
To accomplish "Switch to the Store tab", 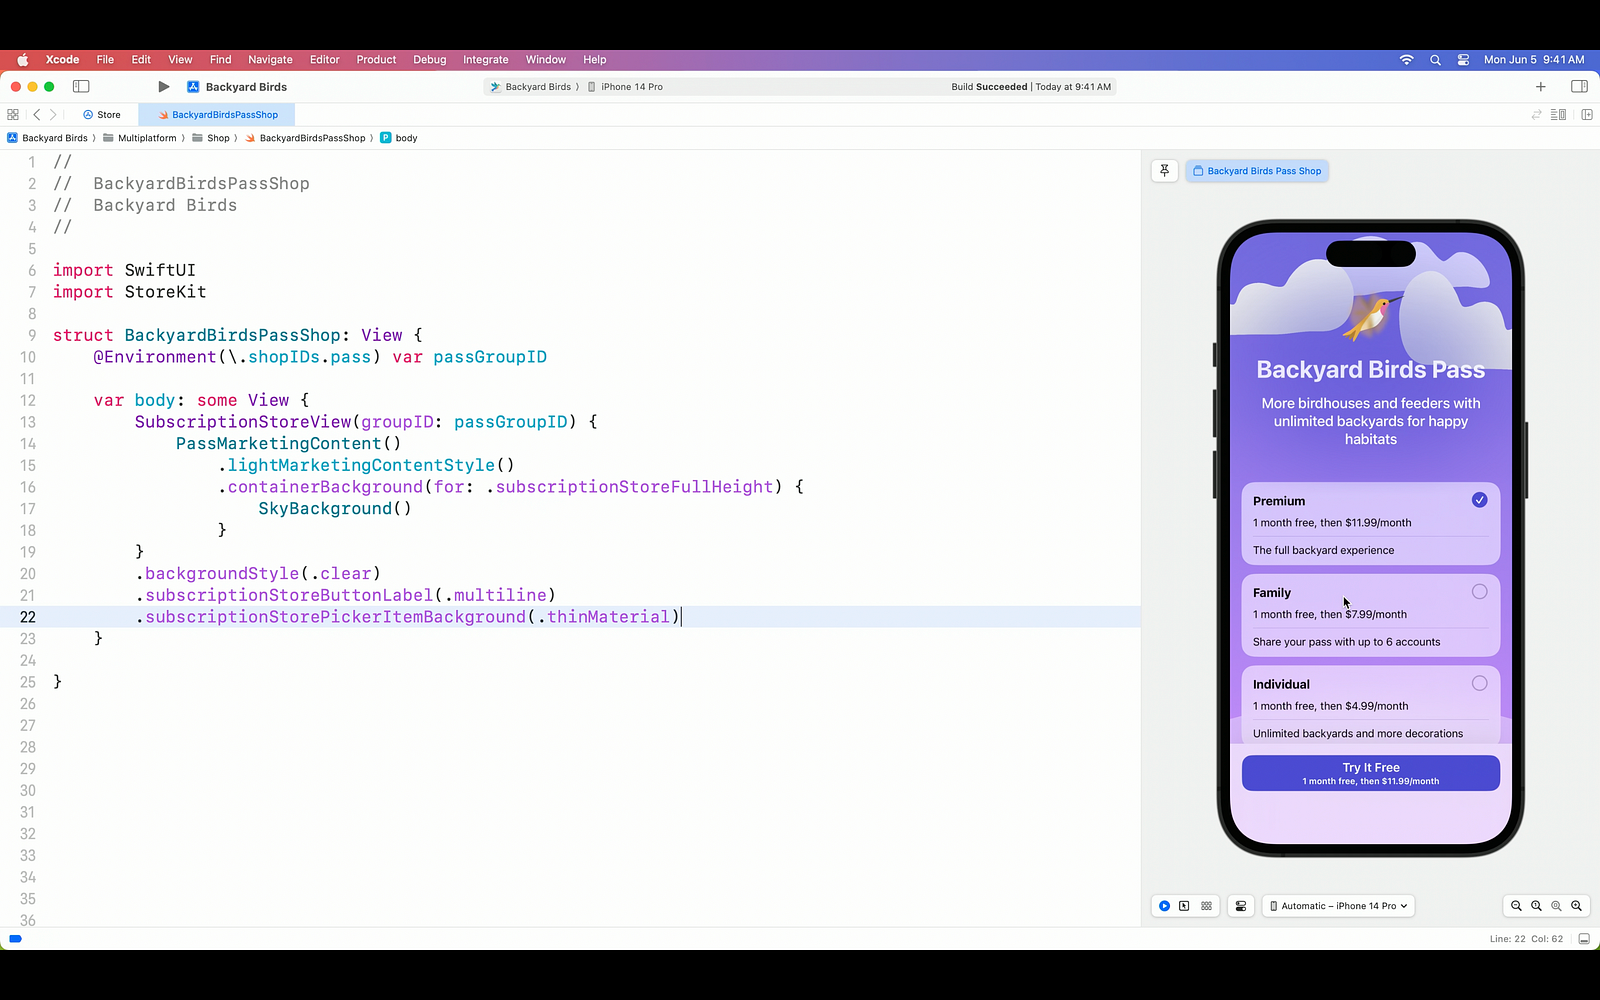I will click(101, 115).
